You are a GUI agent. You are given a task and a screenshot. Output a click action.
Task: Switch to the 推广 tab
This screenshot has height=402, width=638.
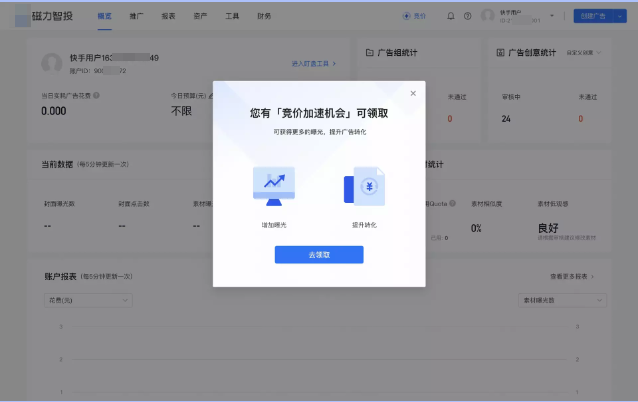click(x=136, y=16)
